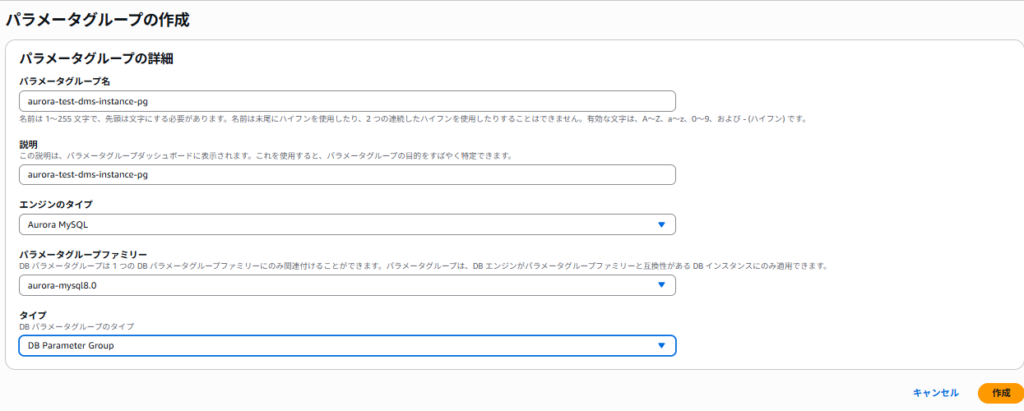Click the 説明 field label
This screenshot has width=1024, height=411.
pyautogui.click(x=28, y=144)
